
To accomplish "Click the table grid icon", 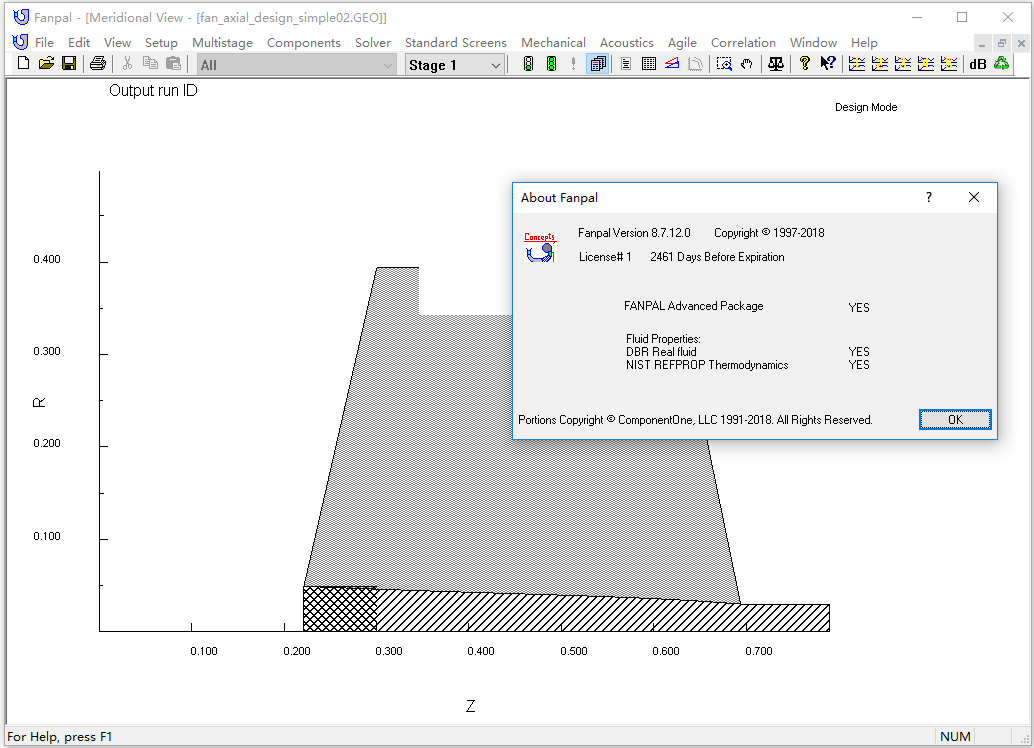I will tap(649, 64).
